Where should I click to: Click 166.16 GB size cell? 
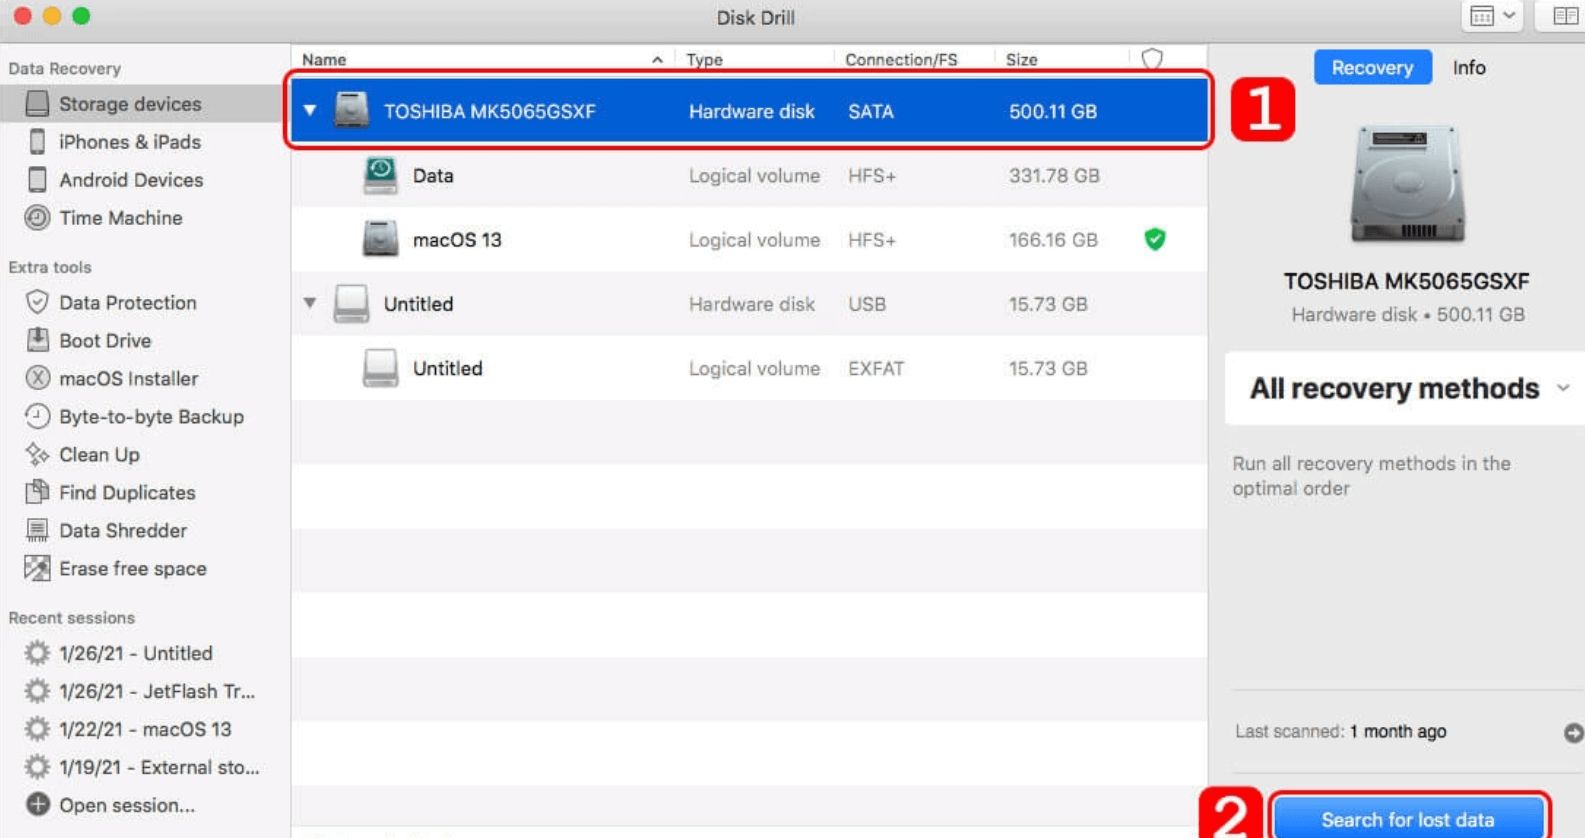[1053, 240]
